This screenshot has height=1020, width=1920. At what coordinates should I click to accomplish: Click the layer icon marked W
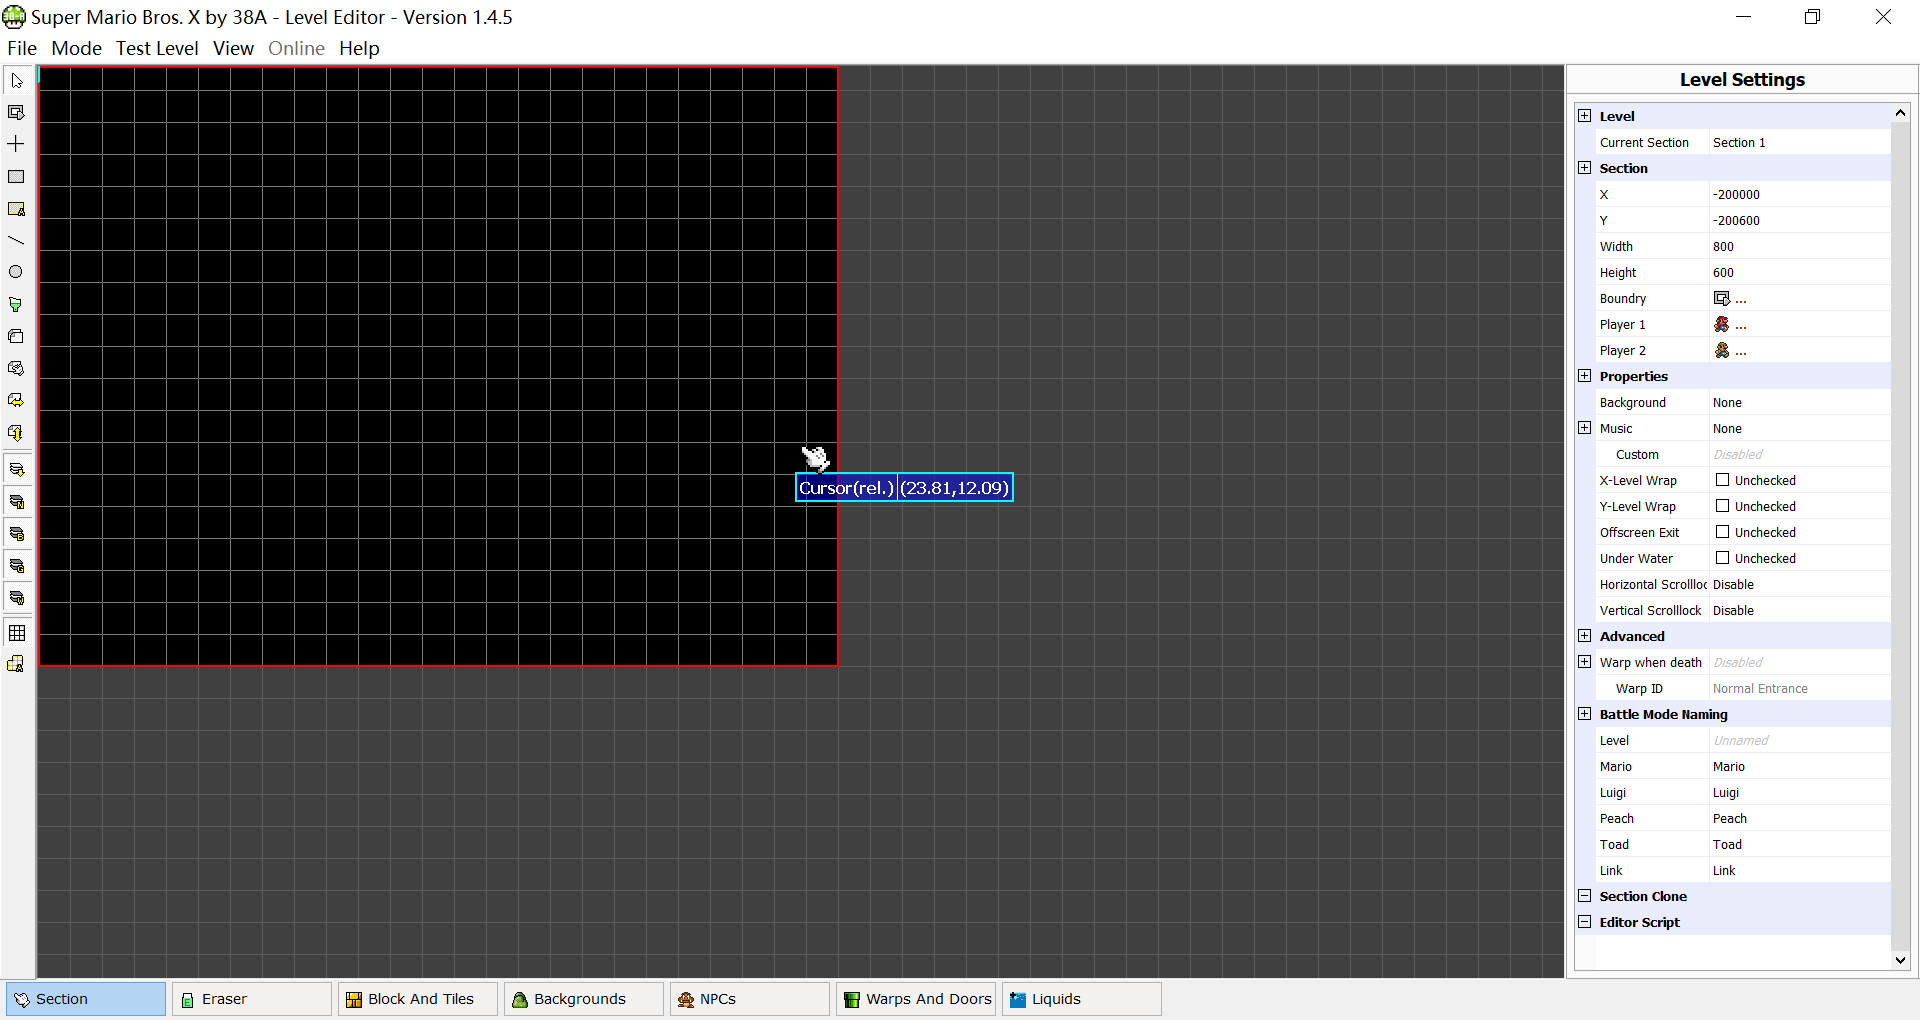[x=17, y=597]
